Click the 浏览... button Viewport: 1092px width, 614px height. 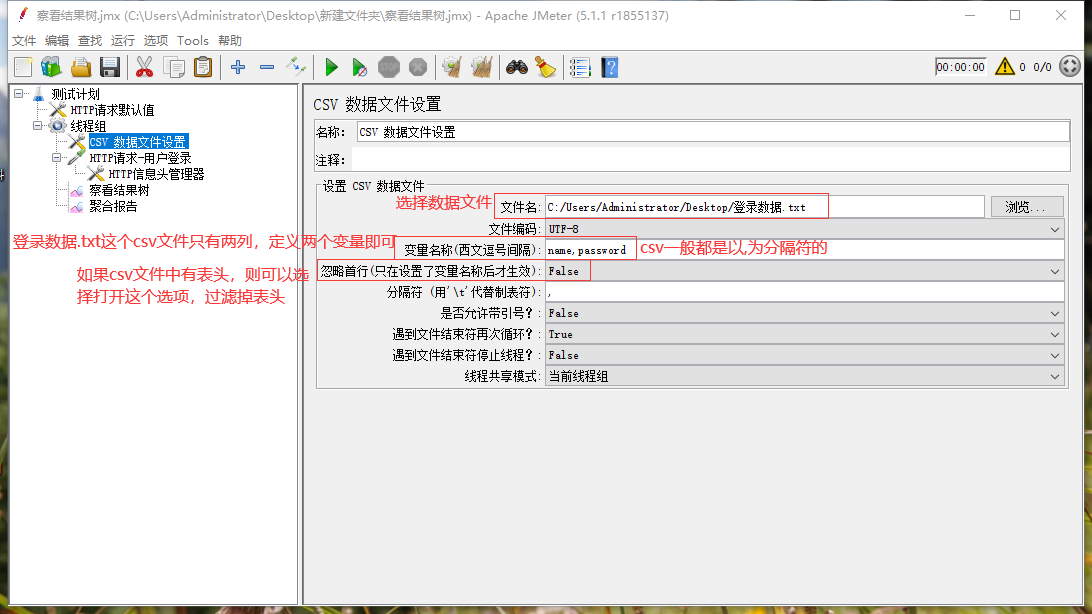coord(1027,207)
